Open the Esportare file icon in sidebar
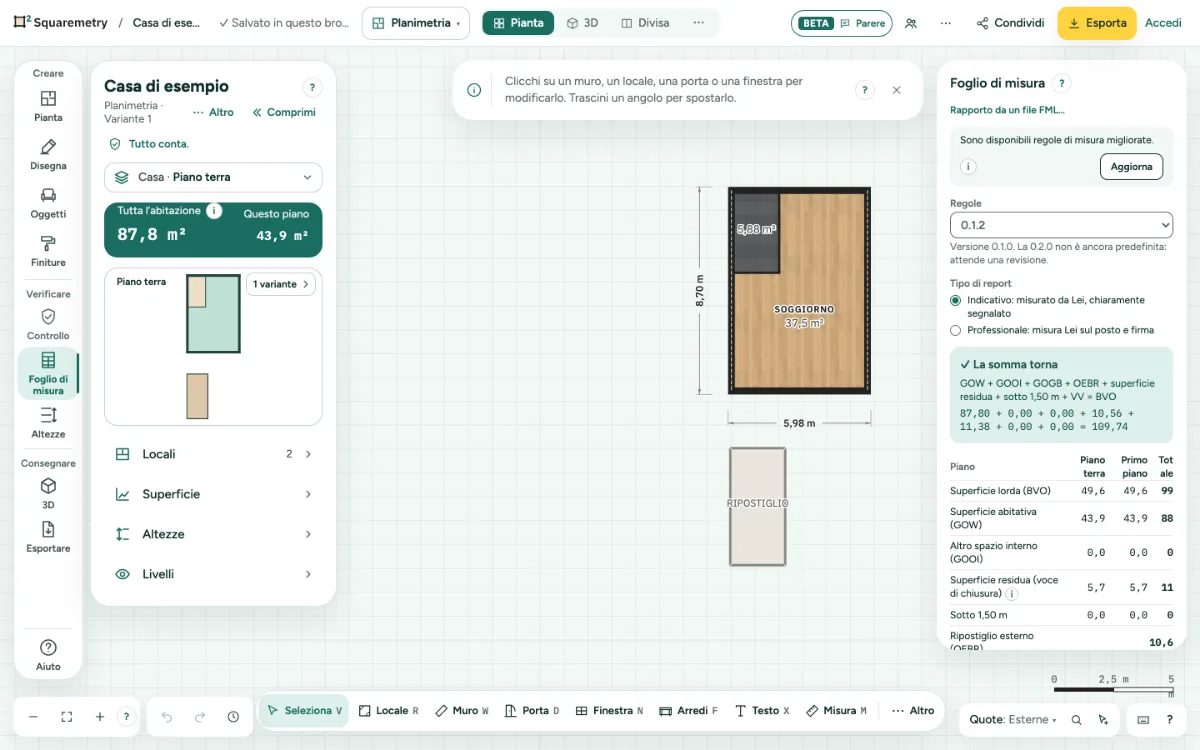 click(x=48, y=537)
